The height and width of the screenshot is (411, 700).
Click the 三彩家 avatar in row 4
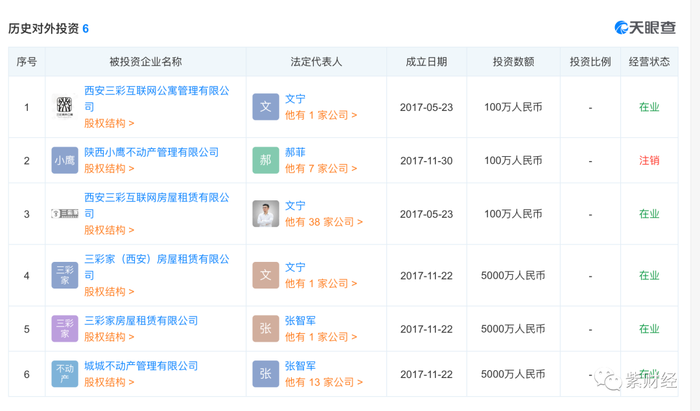tap(65, 275)
